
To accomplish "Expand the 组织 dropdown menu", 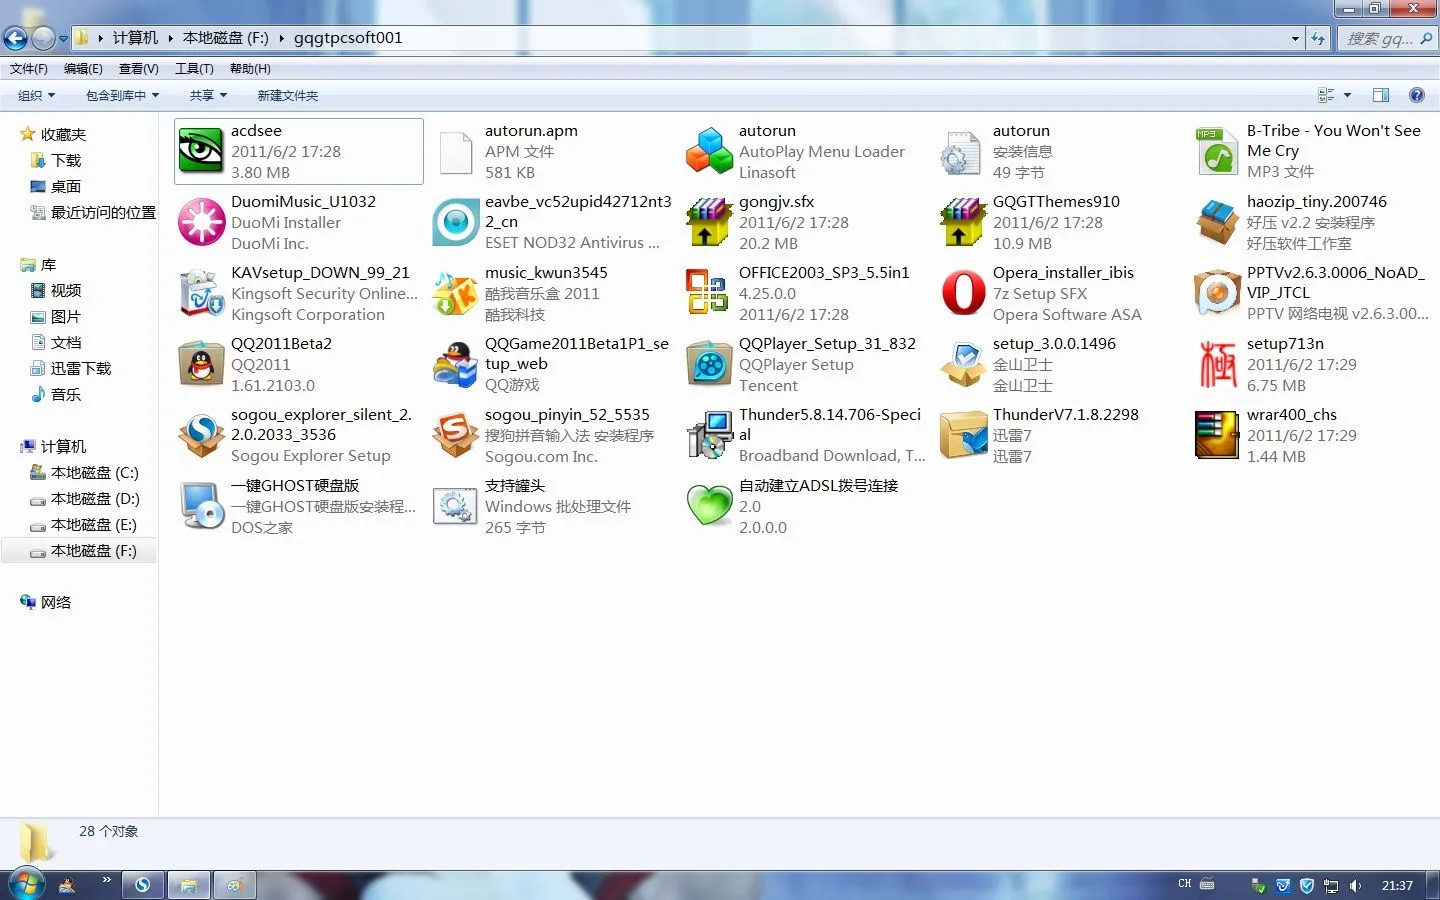I will 36,96.
